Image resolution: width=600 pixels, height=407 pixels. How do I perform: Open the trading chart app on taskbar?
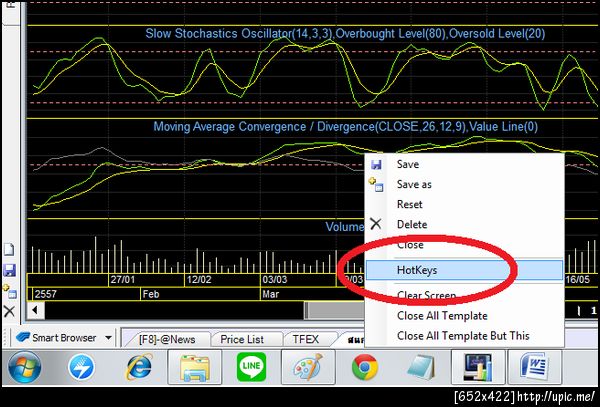point(478,367)
